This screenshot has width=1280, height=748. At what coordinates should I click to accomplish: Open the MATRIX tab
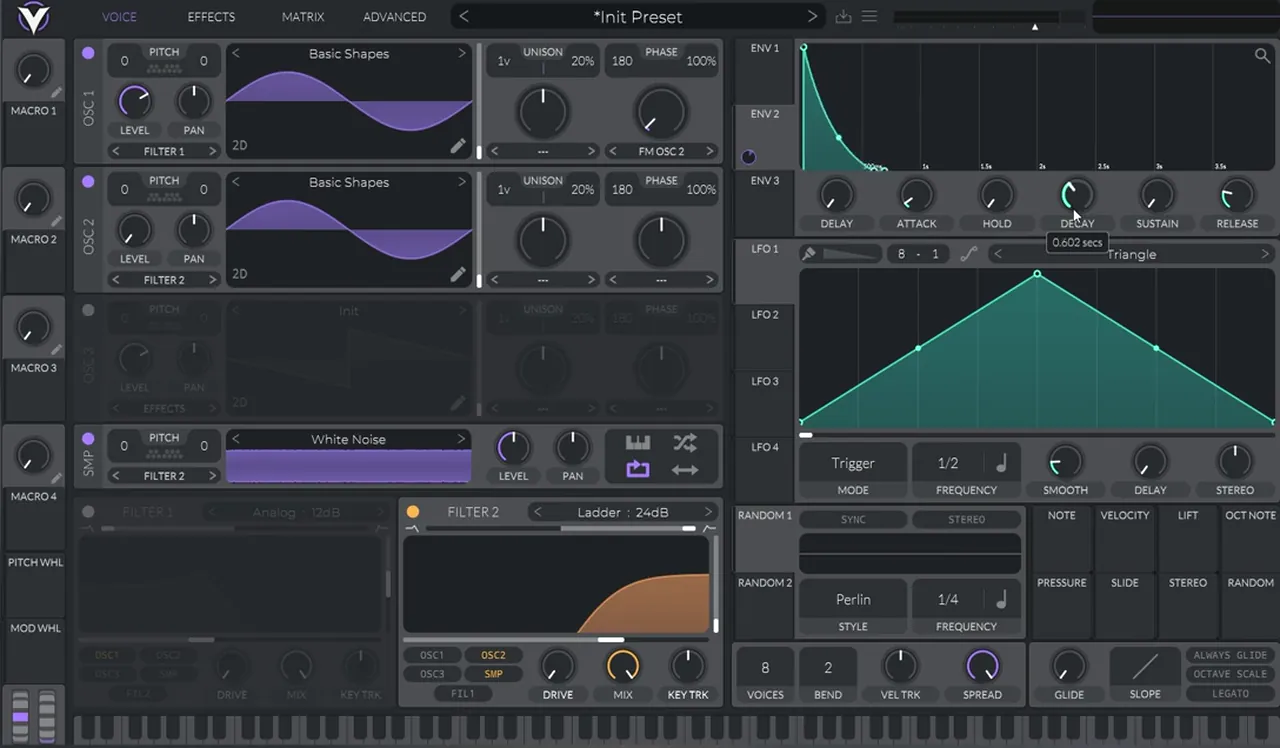tap(302, 17)
